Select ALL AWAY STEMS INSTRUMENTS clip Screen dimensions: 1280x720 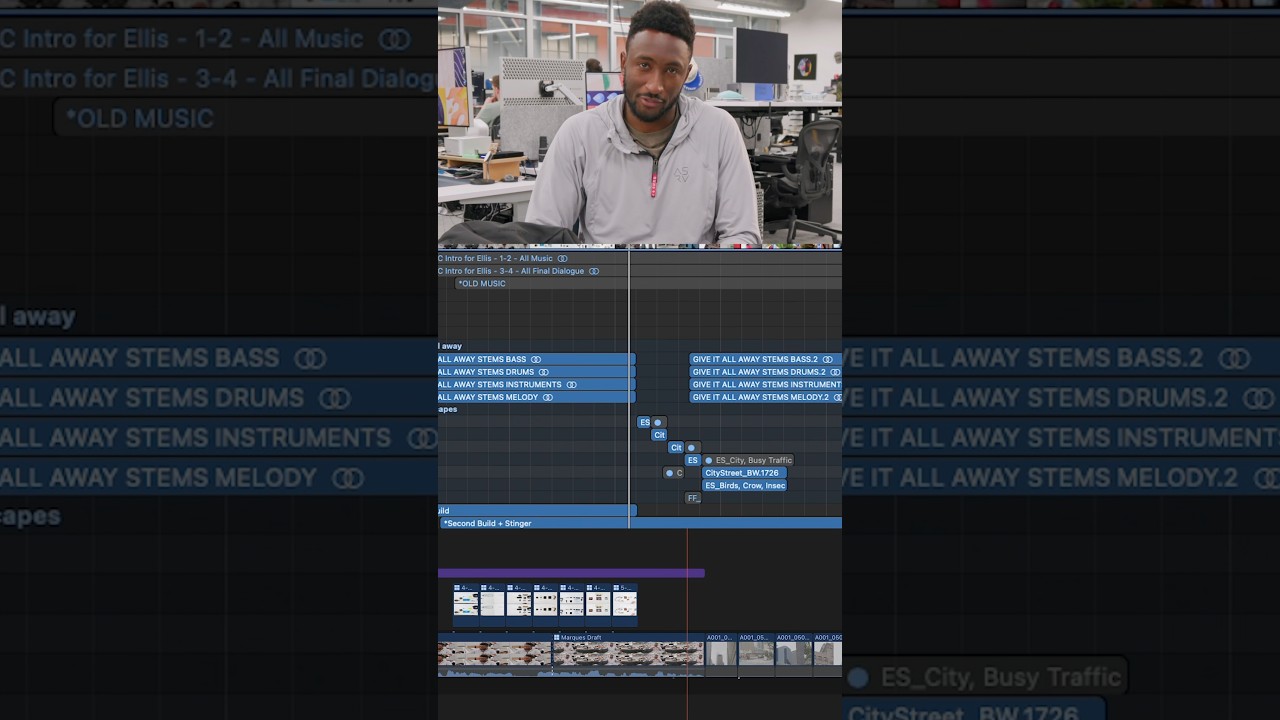pyautogui.click(x=536, y=384)
